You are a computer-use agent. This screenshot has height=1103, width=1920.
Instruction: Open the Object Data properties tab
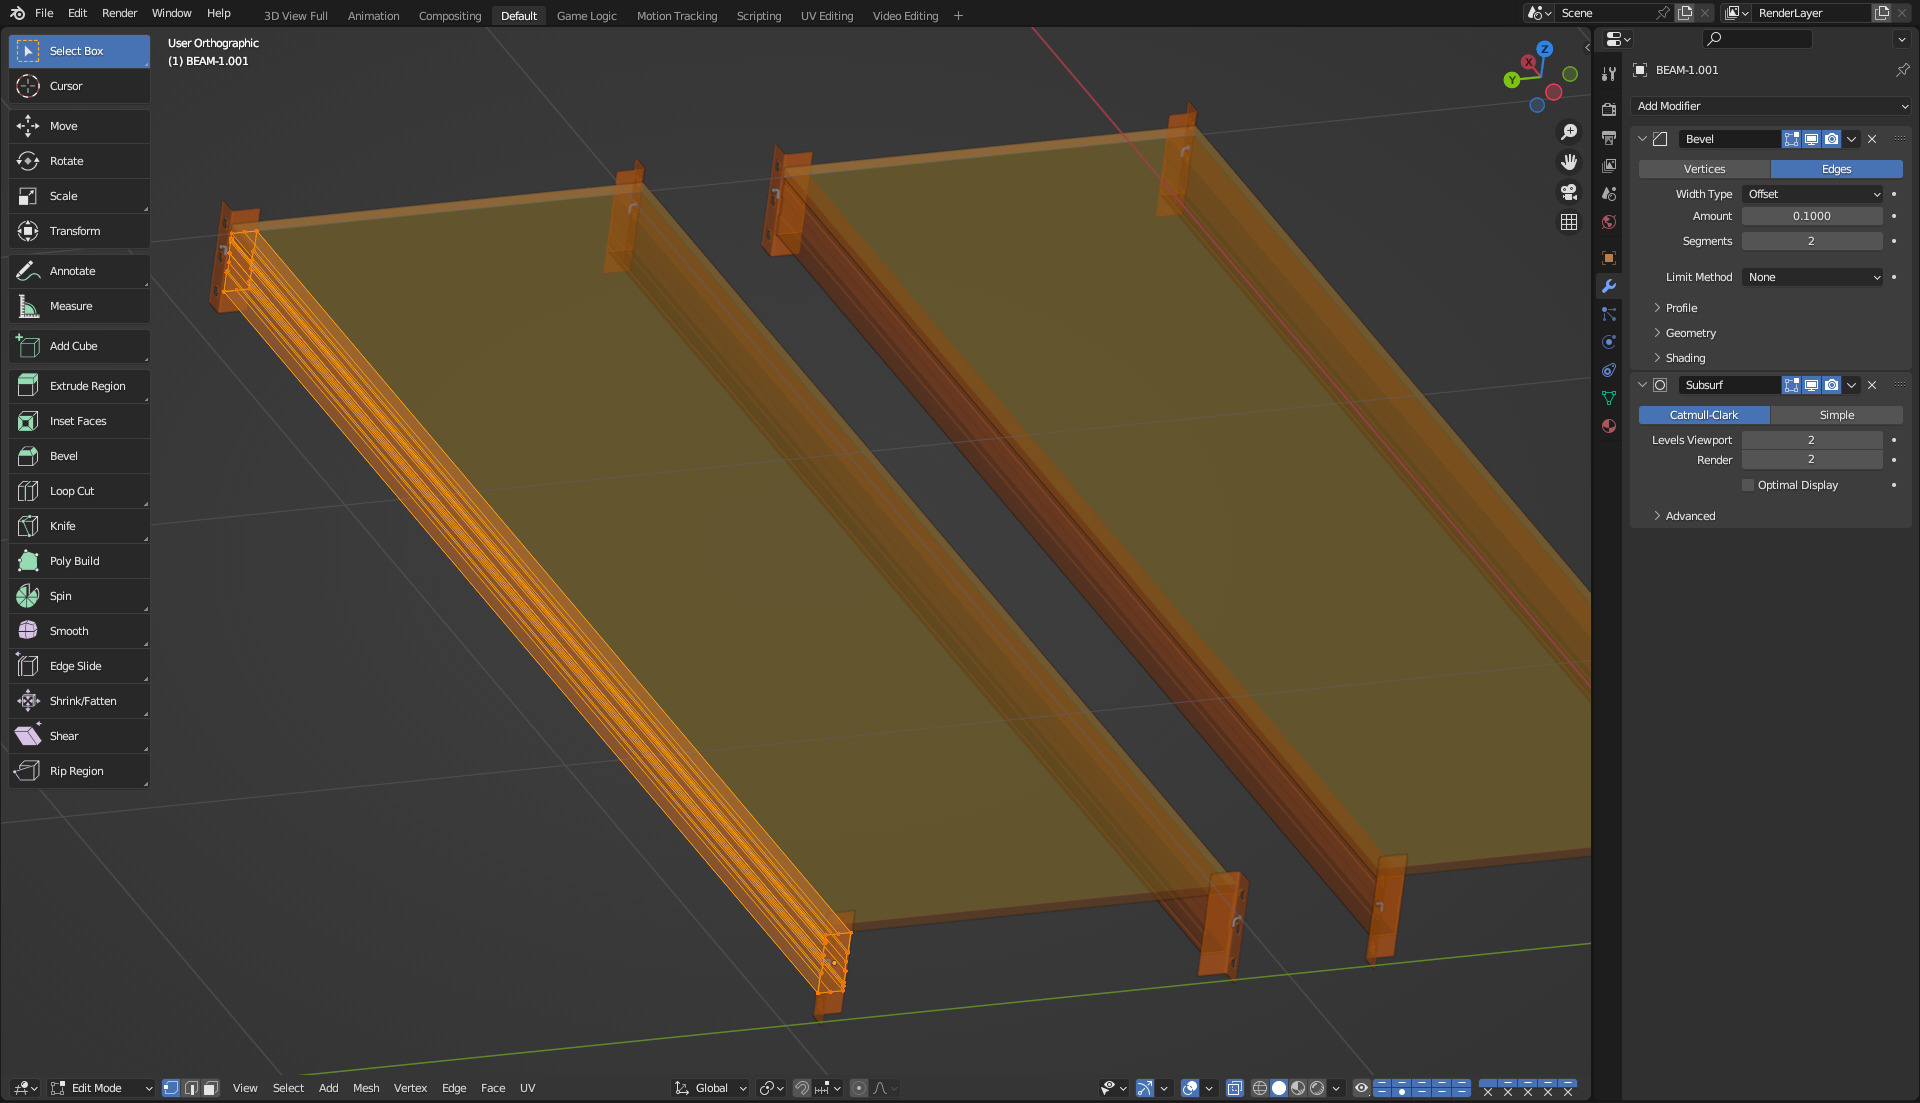click(x=1609, y=398)
